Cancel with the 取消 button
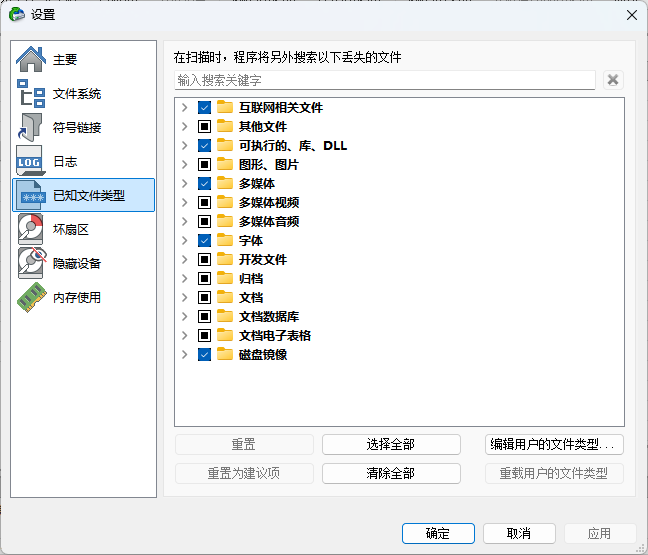Image resolution: width=648 pixels, height=555 pixels. (x=519, y=534)
